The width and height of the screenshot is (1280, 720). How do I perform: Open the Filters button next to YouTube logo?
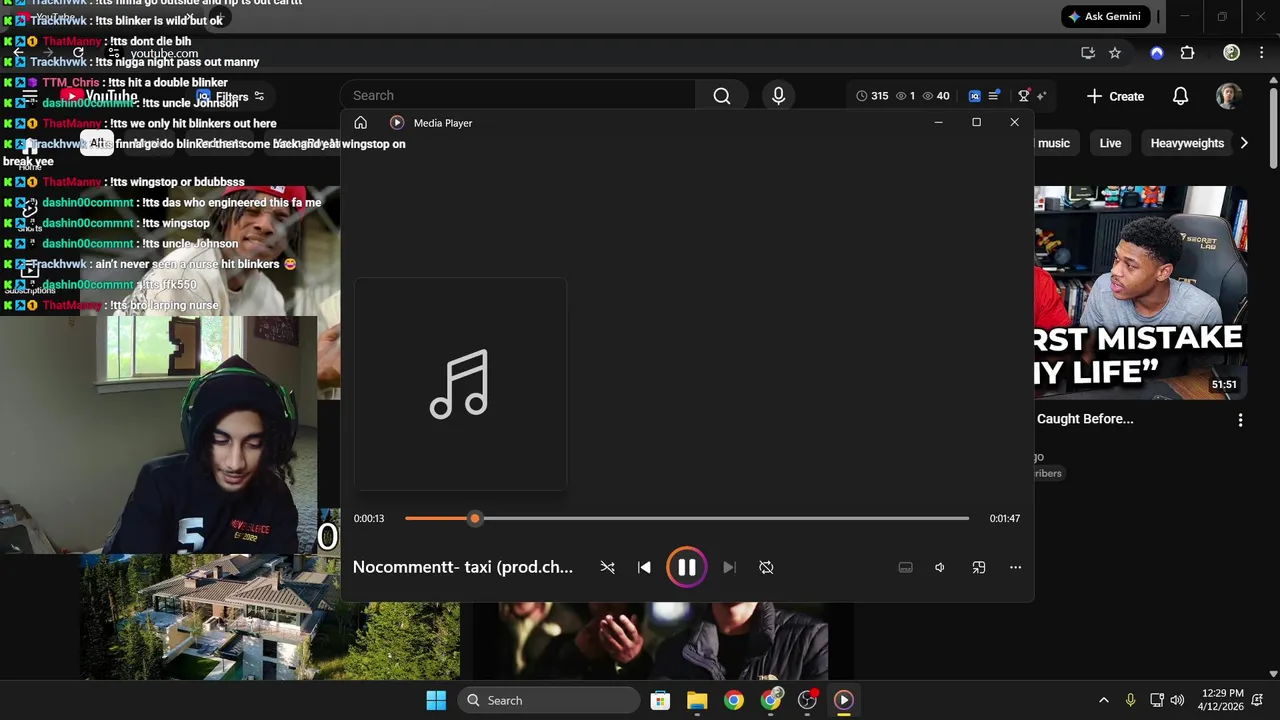[230, 97]
